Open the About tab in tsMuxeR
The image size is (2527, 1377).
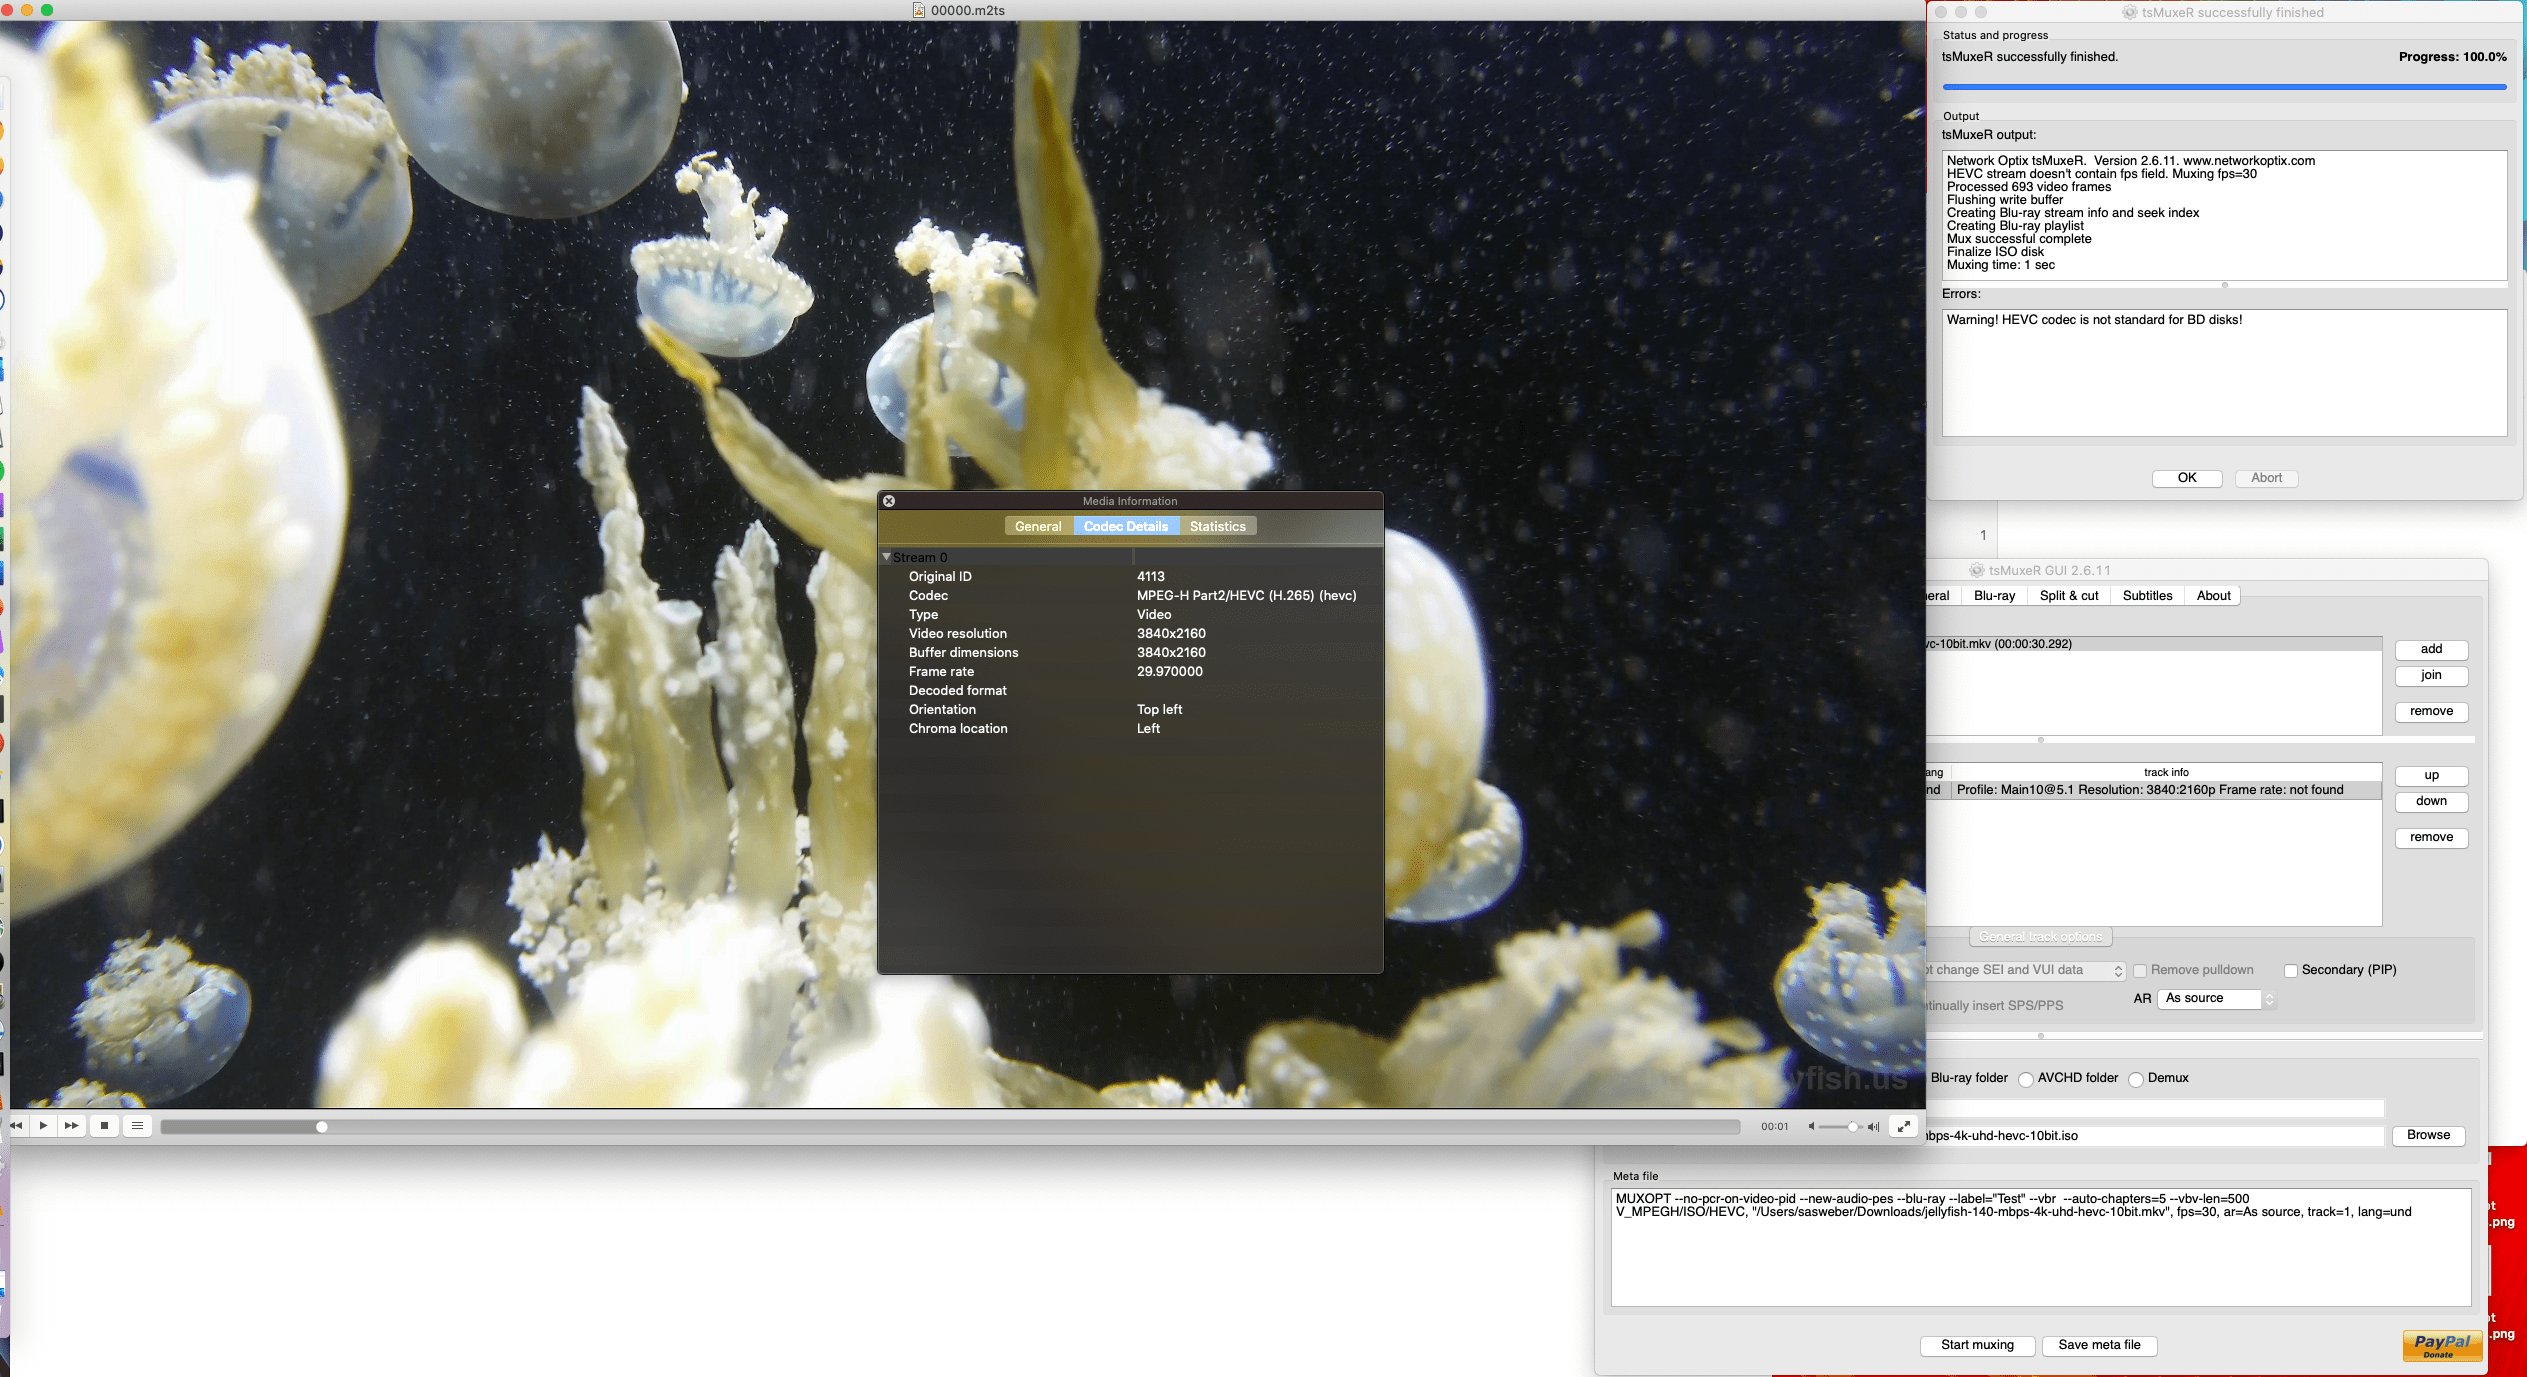(2213, 595)
